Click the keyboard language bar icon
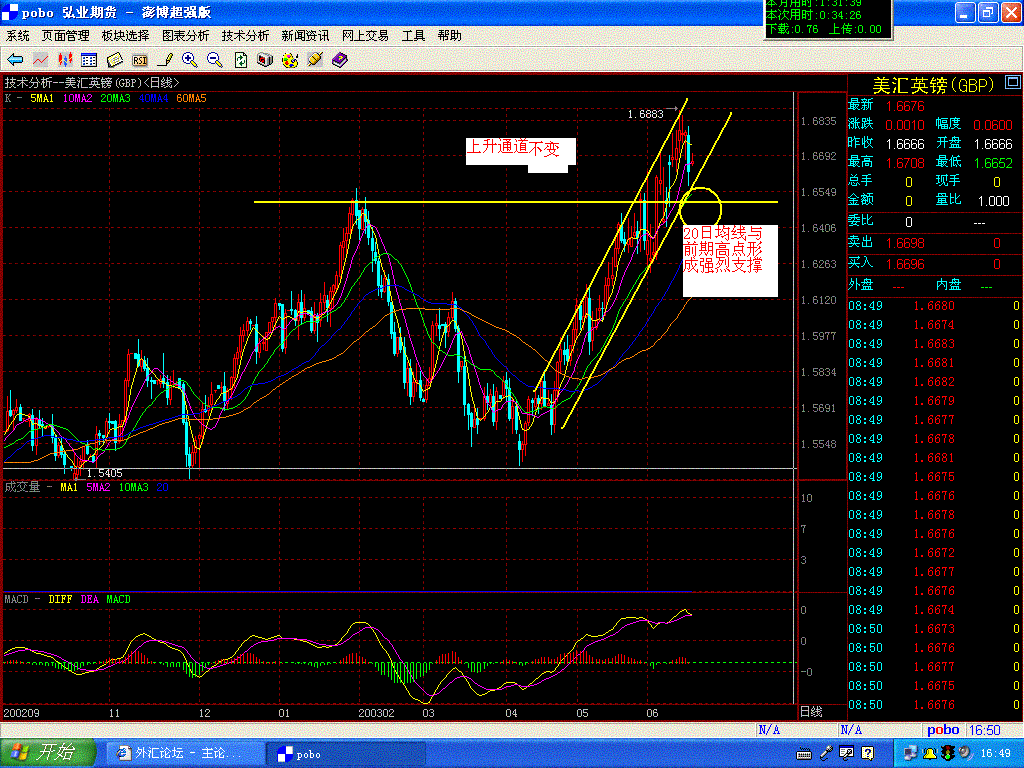Screen dimensions: 1024x768 805,754
